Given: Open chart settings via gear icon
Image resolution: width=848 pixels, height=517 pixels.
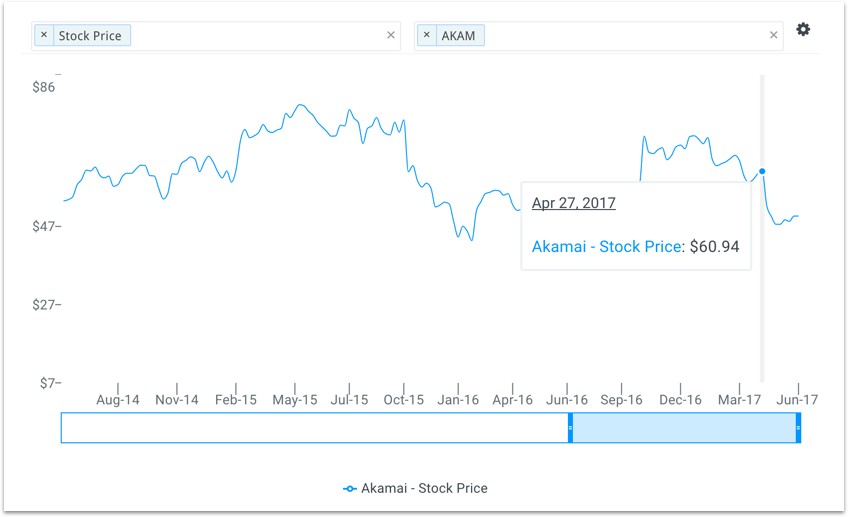Looking at the screenshot, I should pos(803,30).
